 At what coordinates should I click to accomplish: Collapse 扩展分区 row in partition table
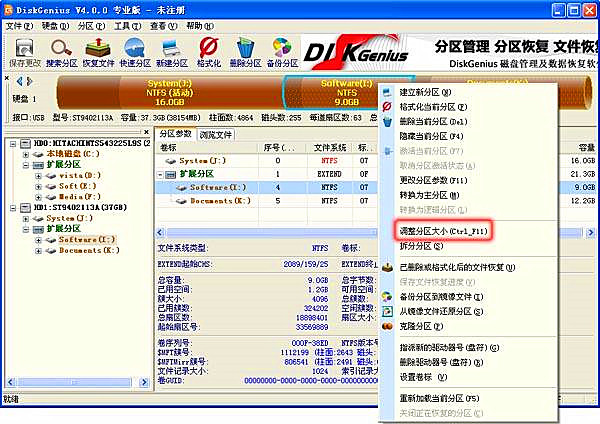tap(161, 174)
